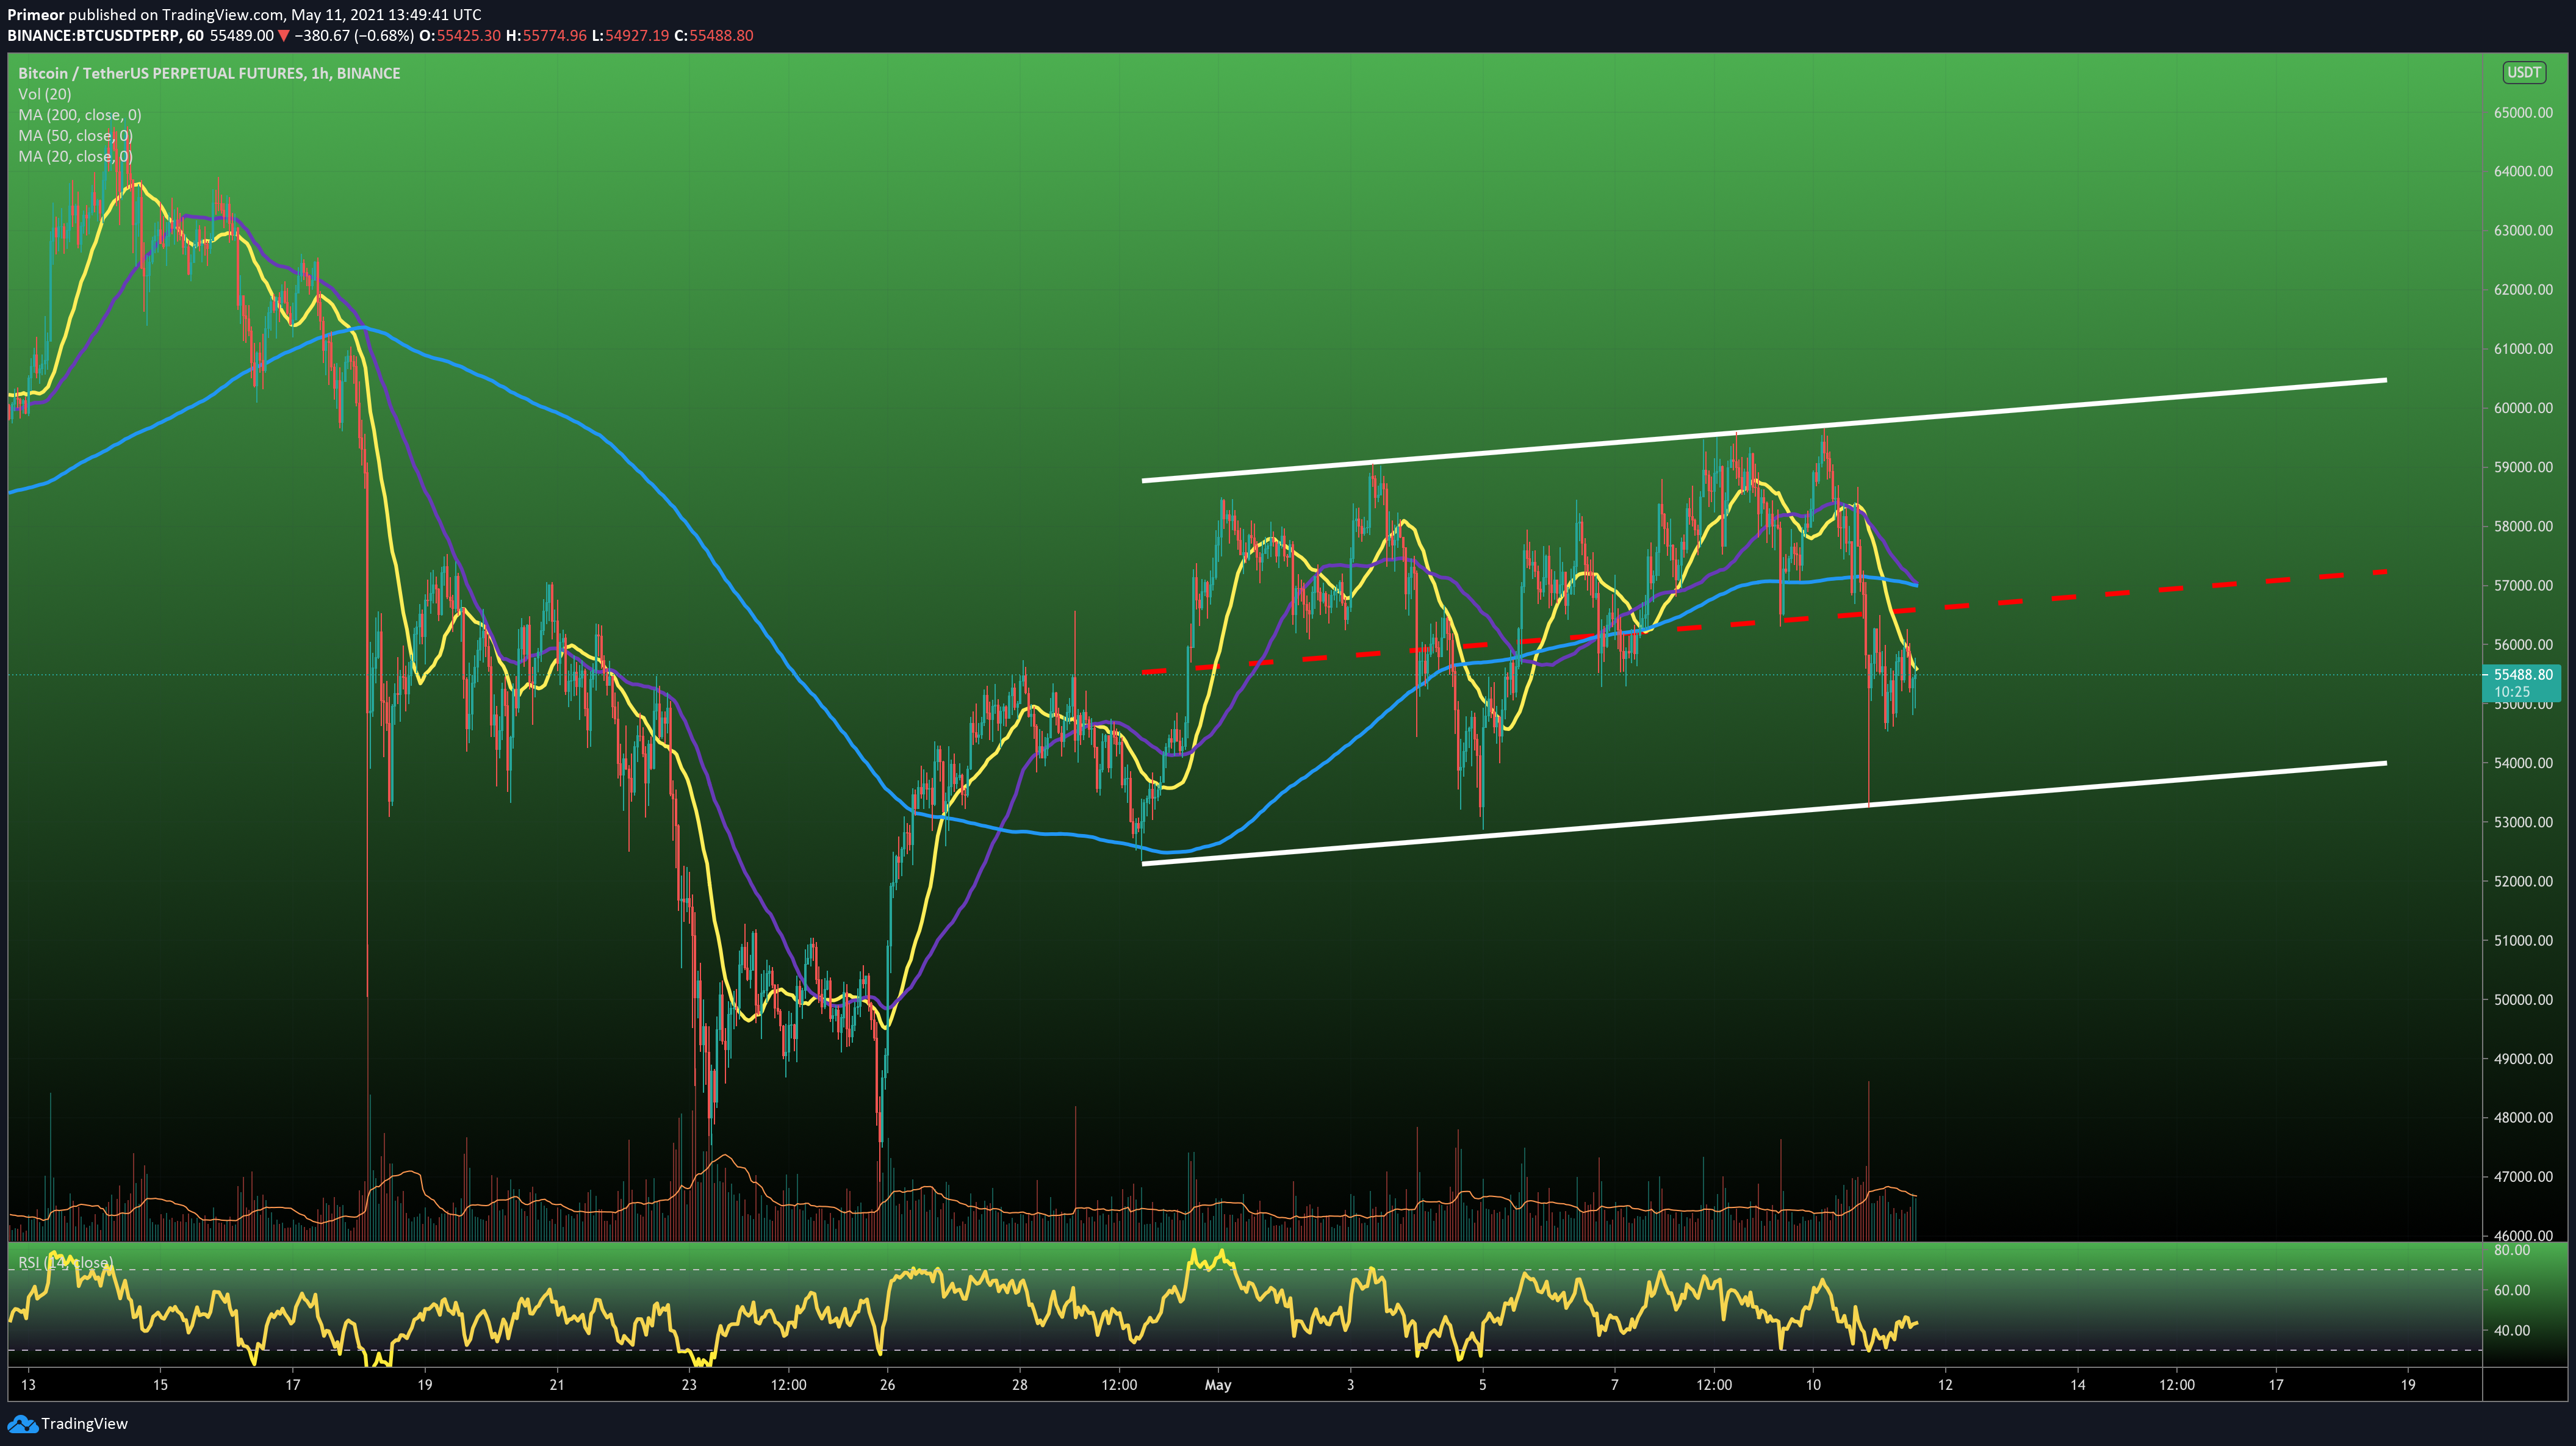This screenshot has height=1446, width=2576.
Task: Click the MA (50, close, 0) indicator label
Action: pos(75,136)
